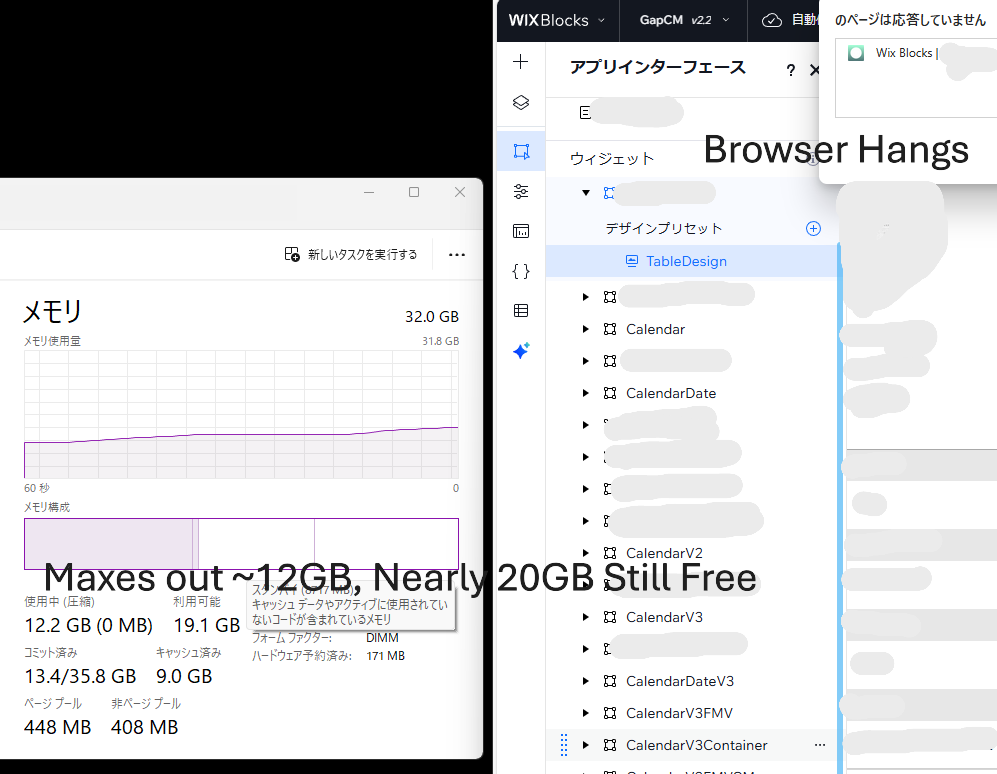Open the GapCM v2.2 version dropdown
Image resolution: width=997 pixels, height=774 pixels.
684,20
